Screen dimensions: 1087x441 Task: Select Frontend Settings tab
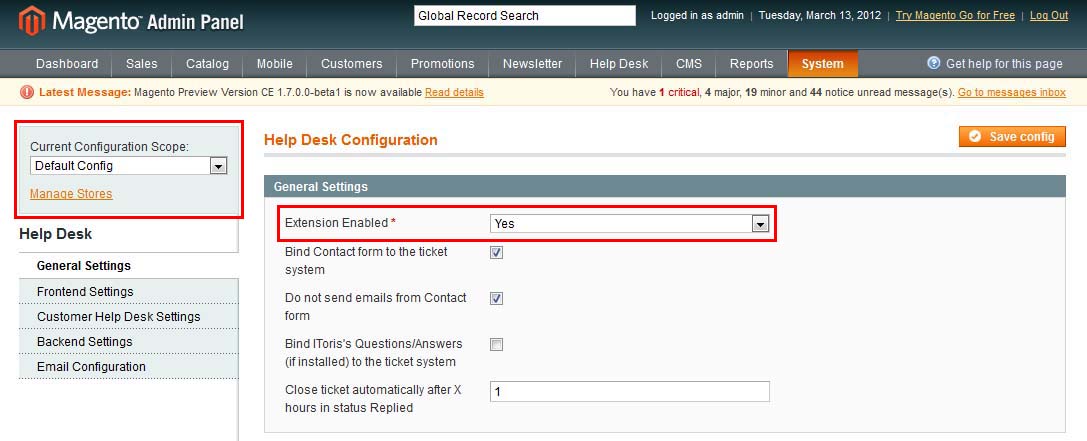click(x=128, y=291)
